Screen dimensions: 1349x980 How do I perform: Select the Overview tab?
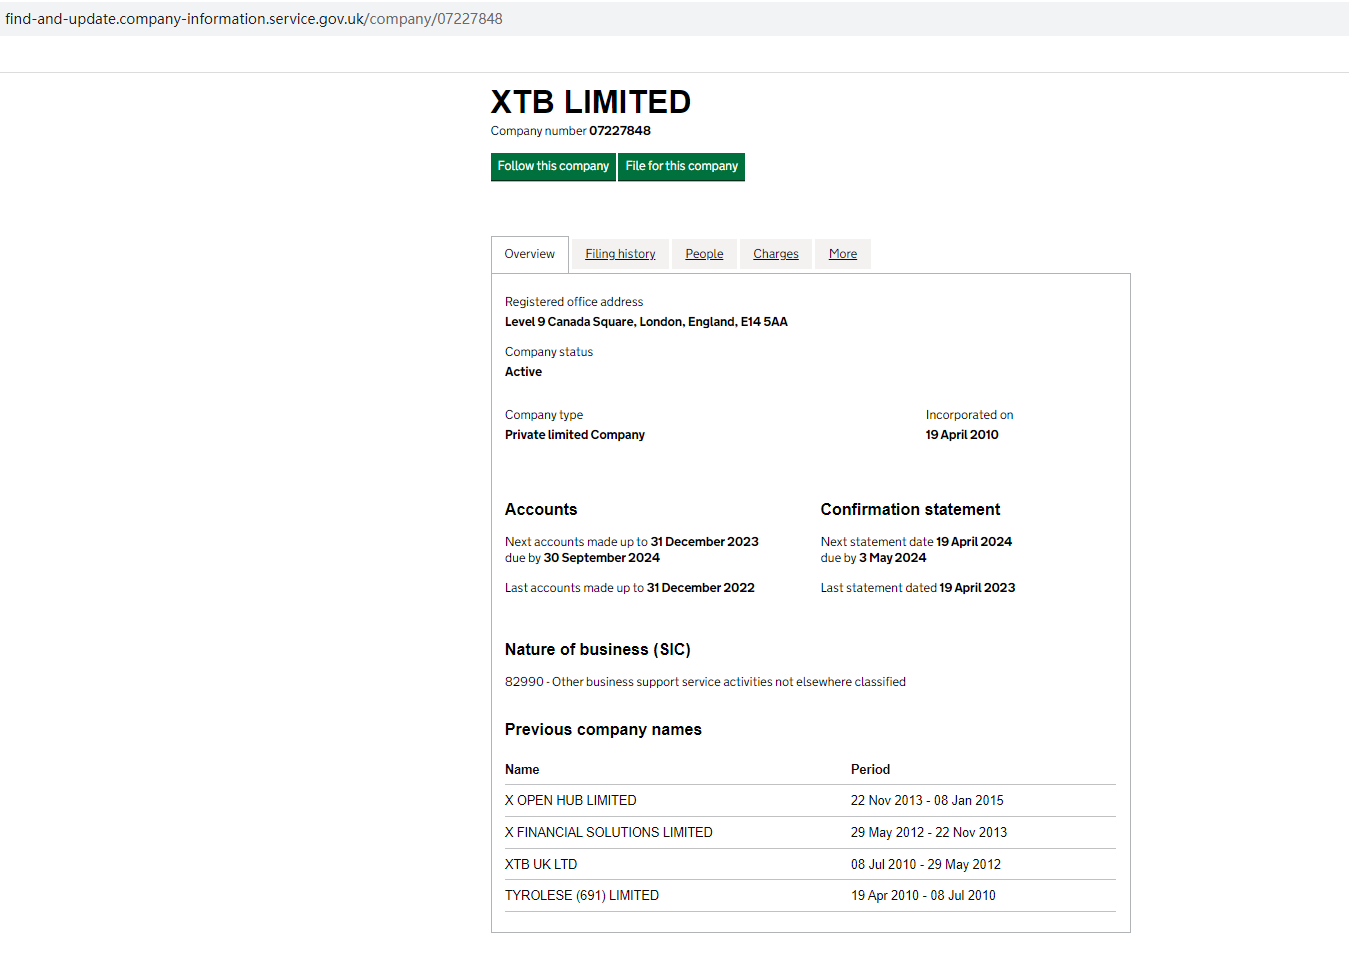click(x=530, y=254)
